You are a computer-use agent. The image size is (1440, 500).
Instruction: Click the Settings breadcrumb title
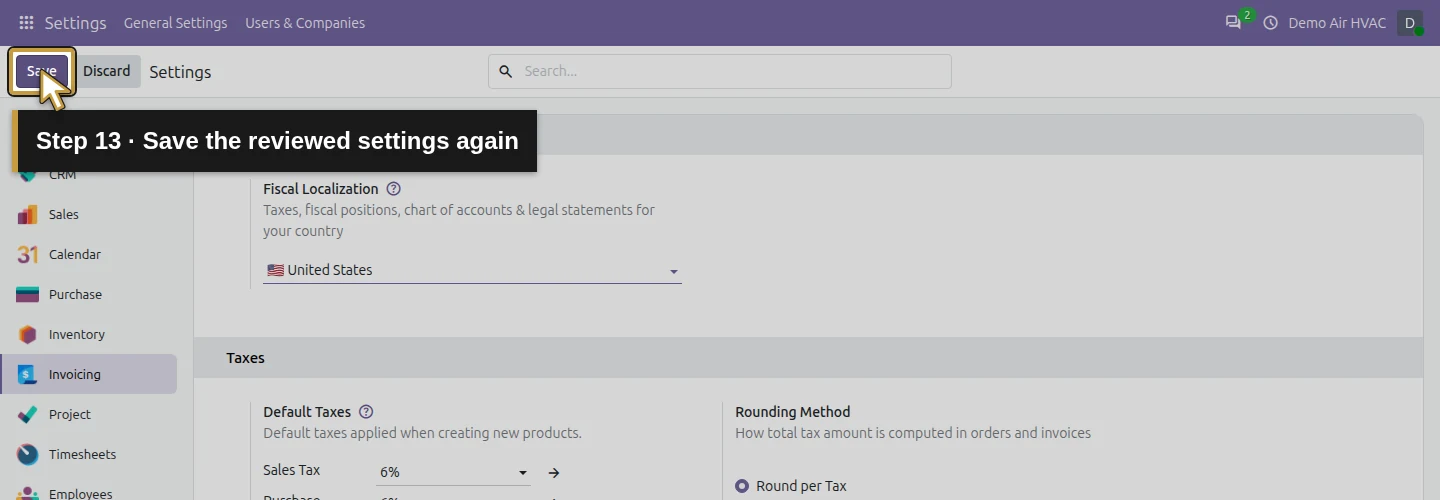pyautogui.click(x=180, y=72)
